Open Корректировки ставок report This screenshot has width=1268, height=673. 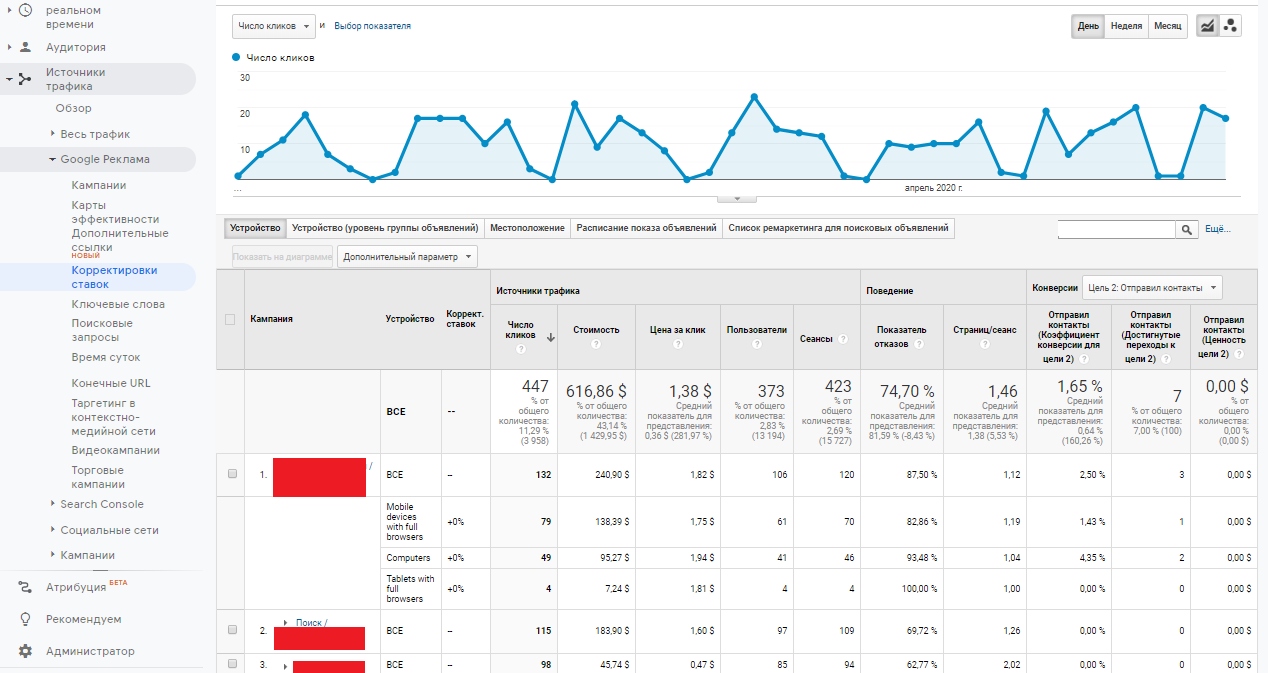(114, 277)
